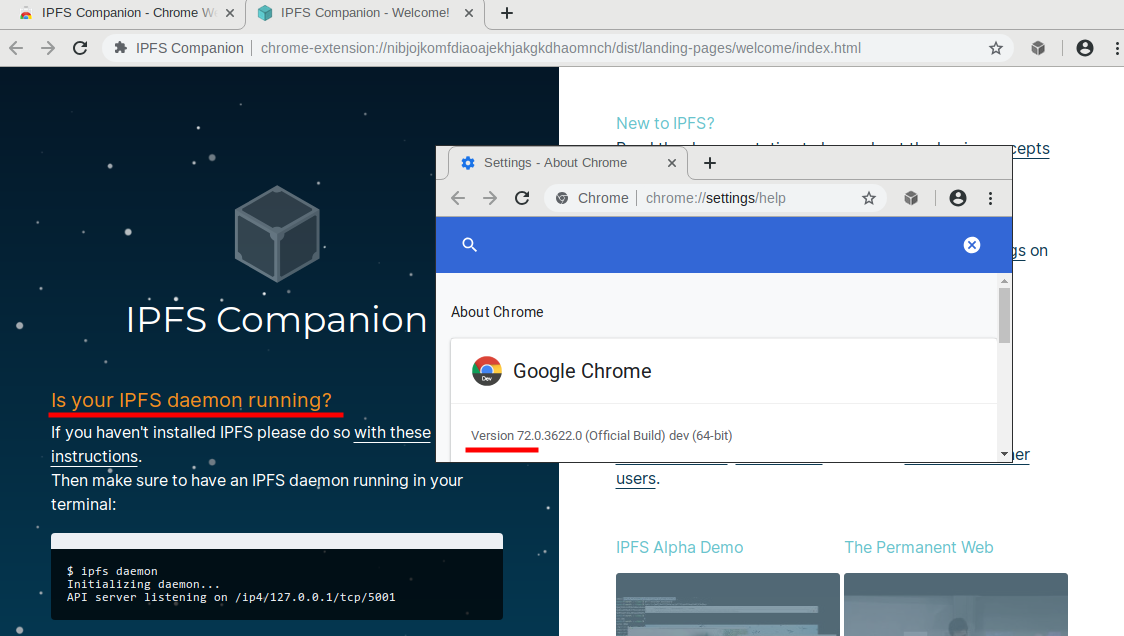Open a new tab in Settings window
Image resolution: width=1124 pixels, height=636 pixels.
710,163
